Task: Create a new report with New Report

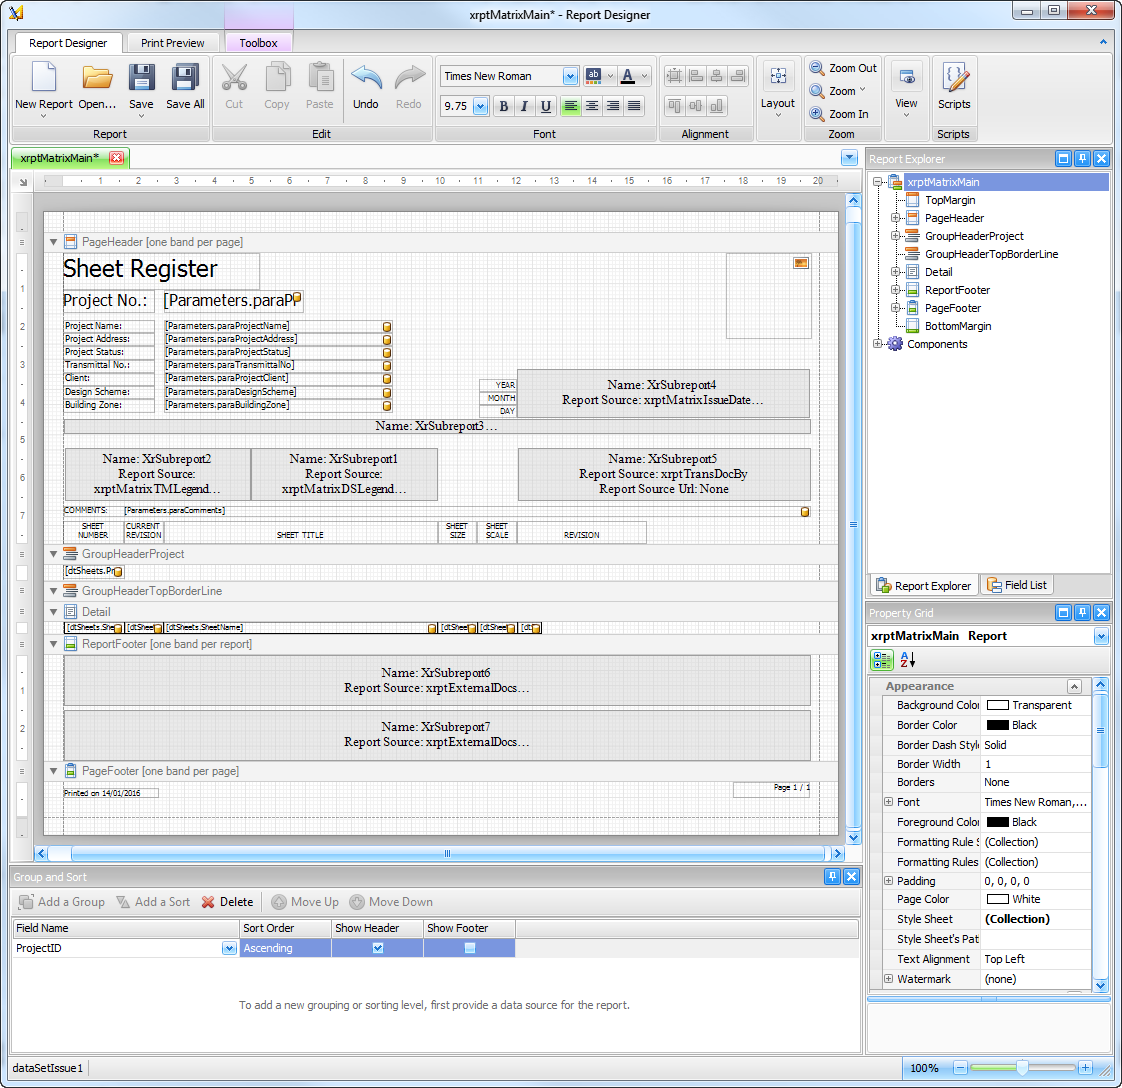Action: (41, 88)
